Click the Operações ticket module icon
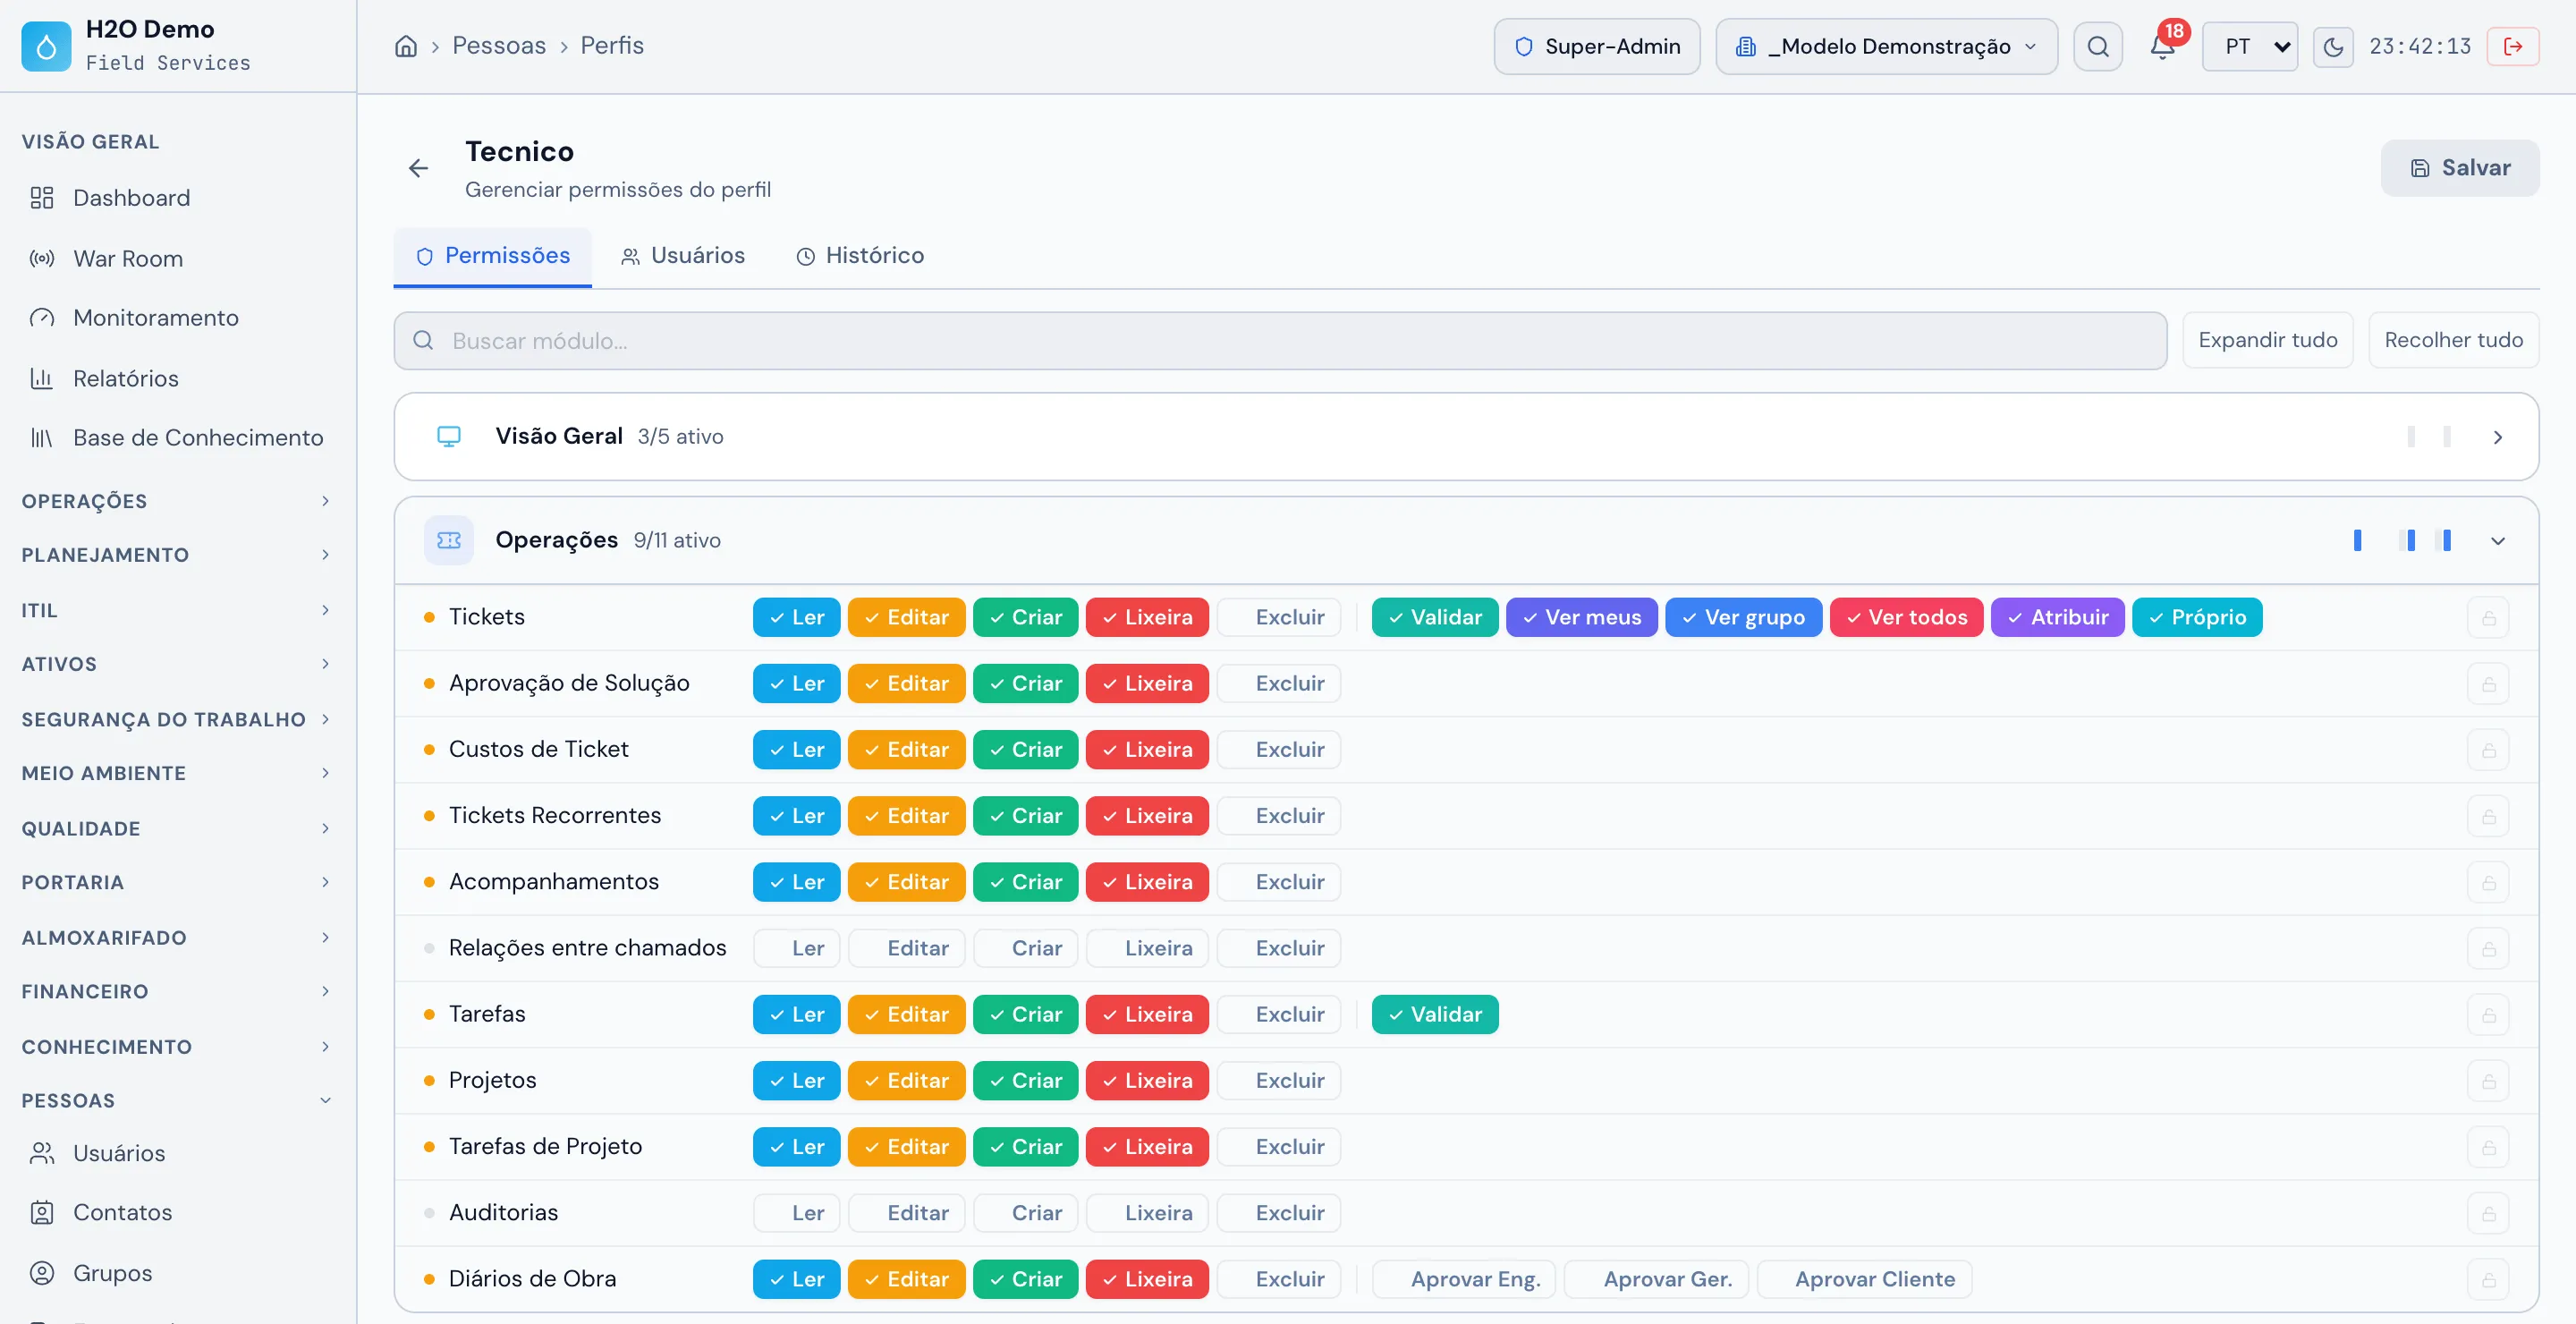The image size is (2576, 1324). click(449, 540)
